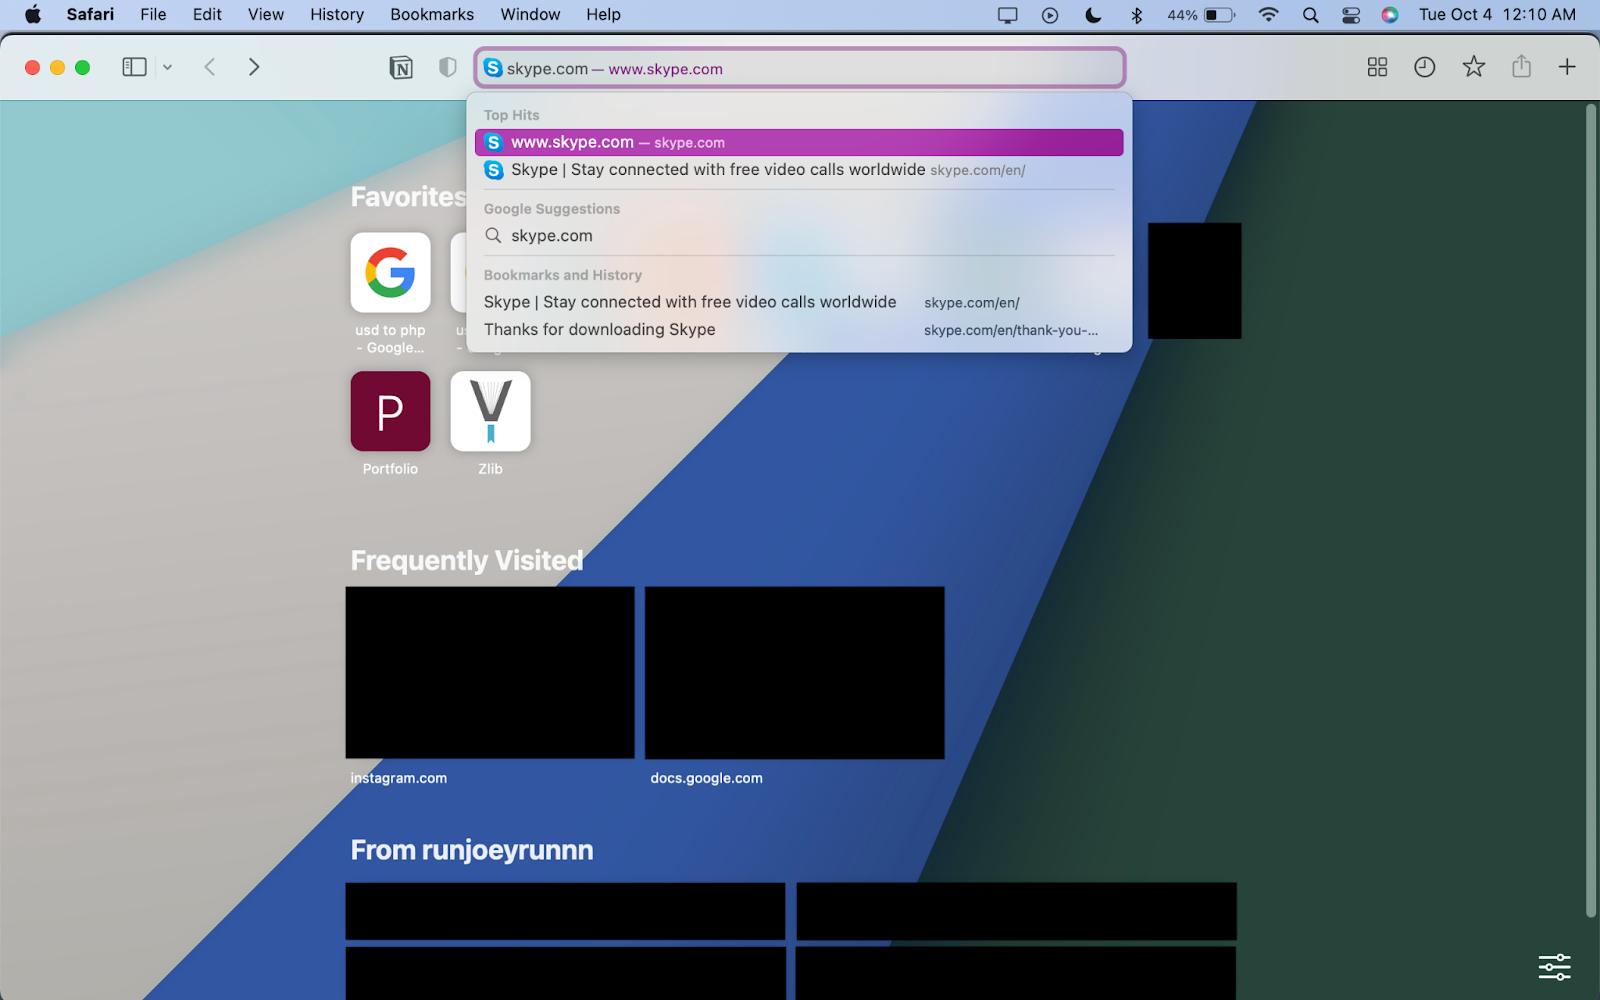The height and width of the screenshot is (1000, 1600).
Task: Open the instagram.com frequently visited thumbnail
Action: [490, 672]
